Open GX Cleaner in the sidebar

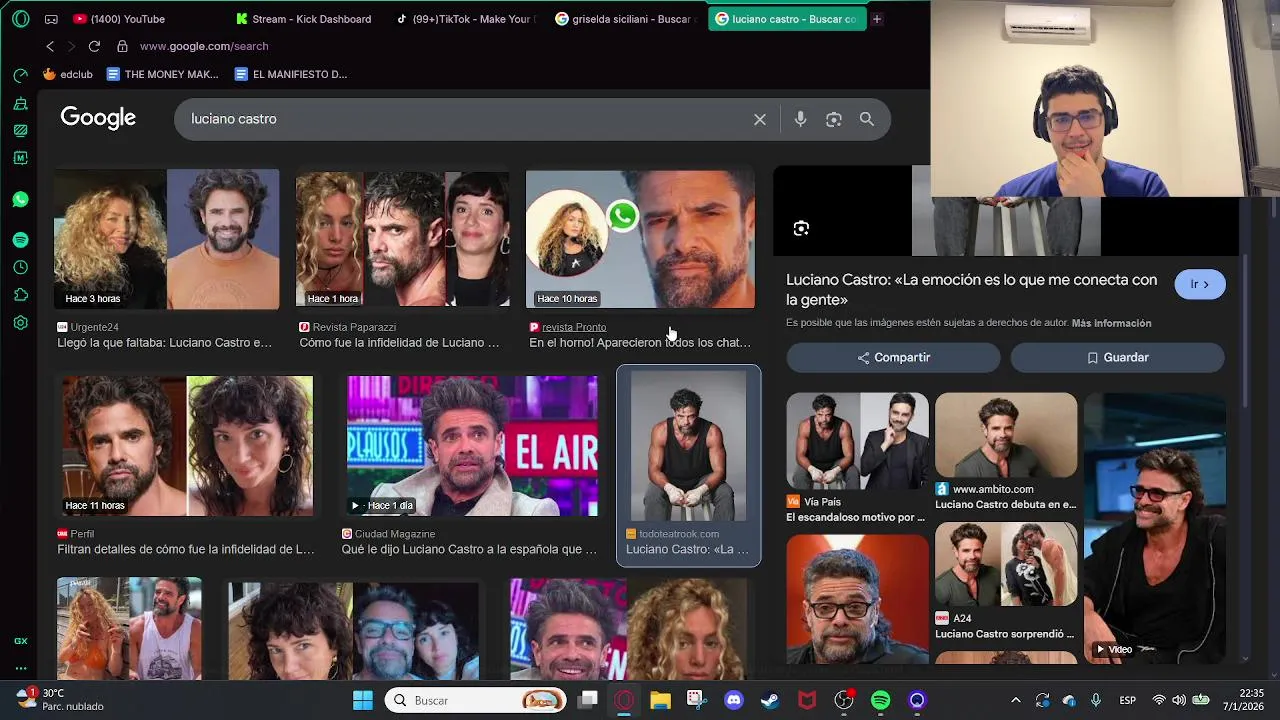coord(20,103)
